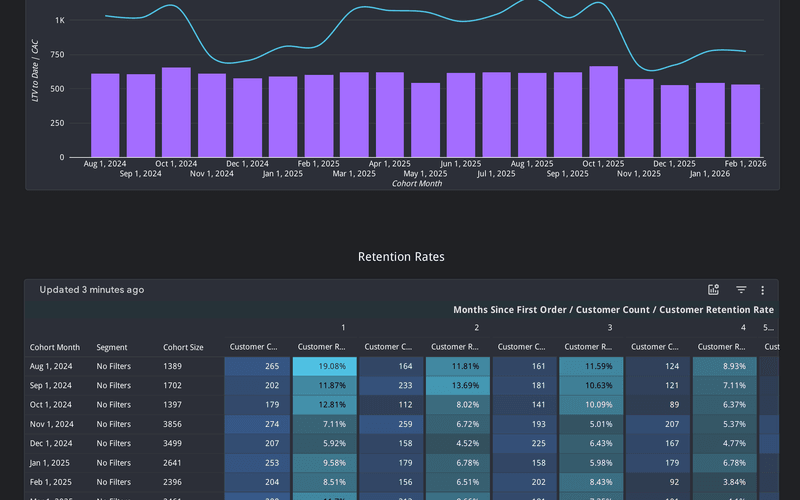Select the 13.69% retention rate cell
This screenshot has height=500, width=800.
tap(457, 386)
